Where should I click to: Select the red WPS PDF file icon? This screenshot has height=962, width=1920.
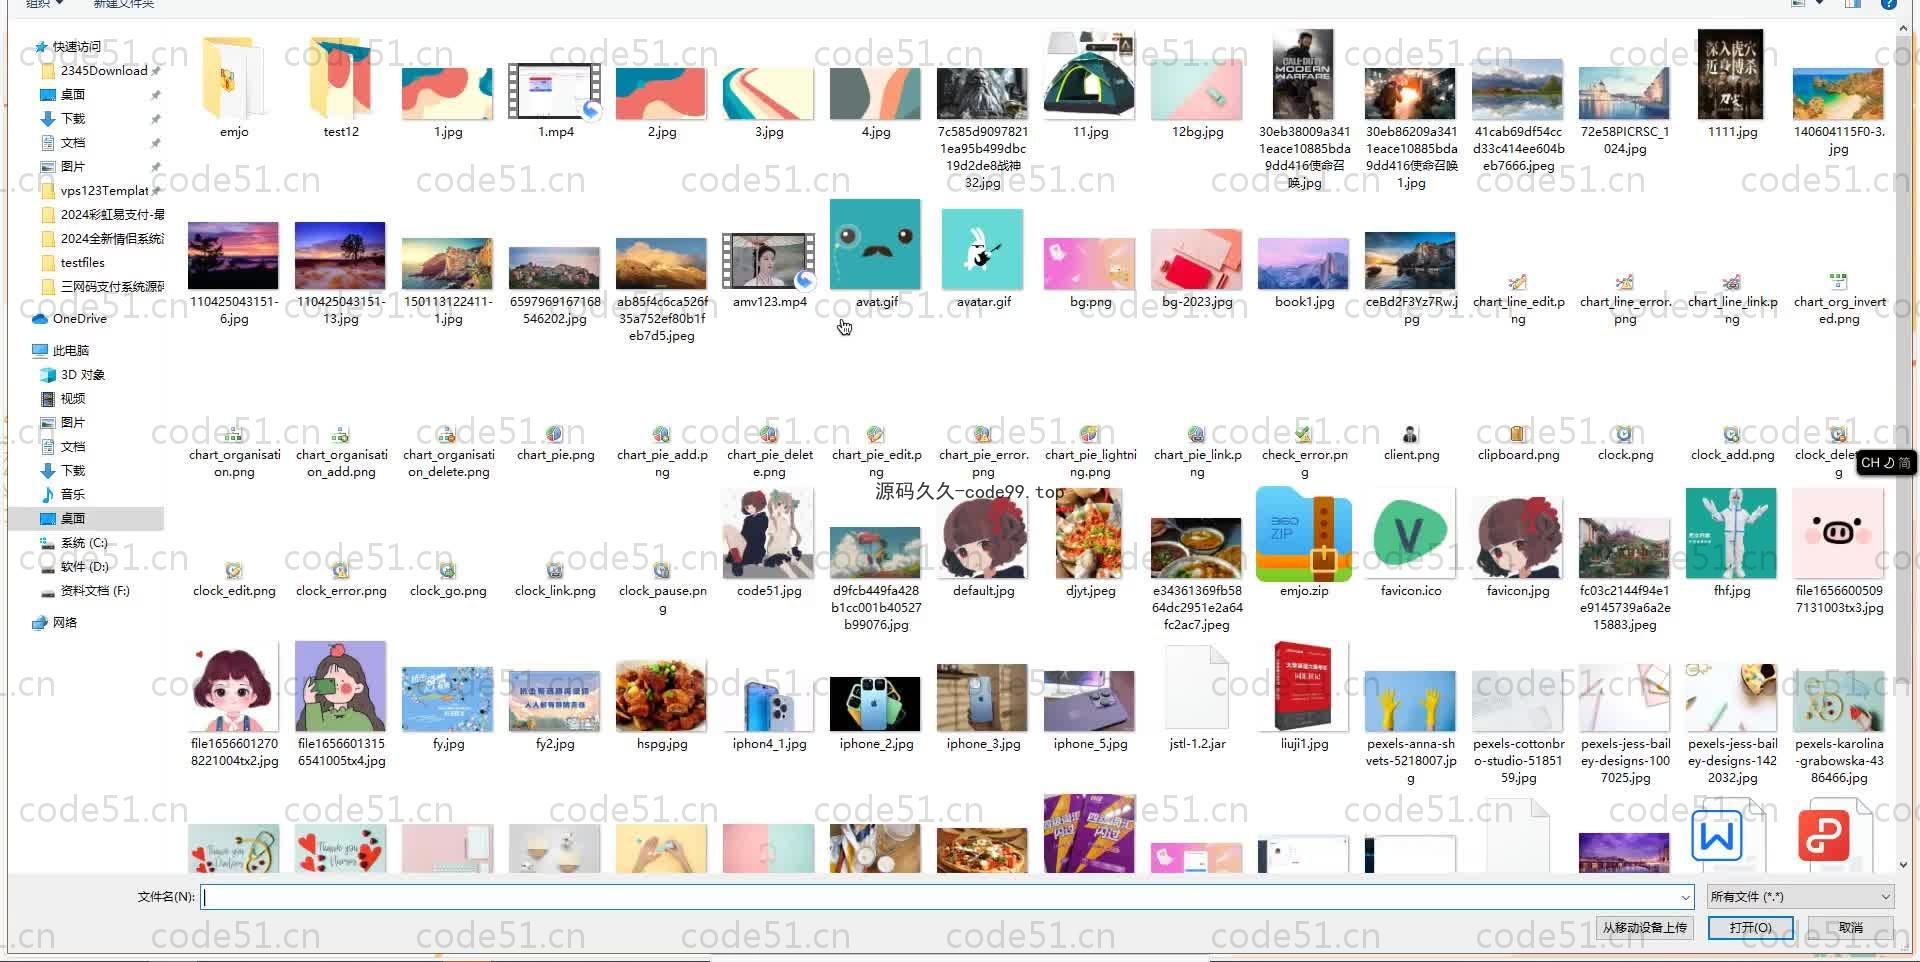pyautogui.click(x=1823, y=836)
